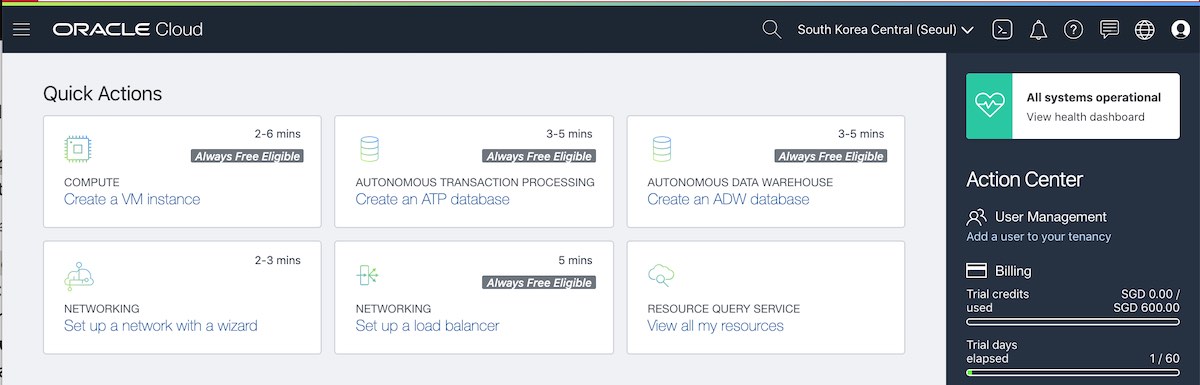Image resolution: width=1200 pixels, height=385 pixels.
Task: Open the user profile avatar icon
Action: 1180,30
